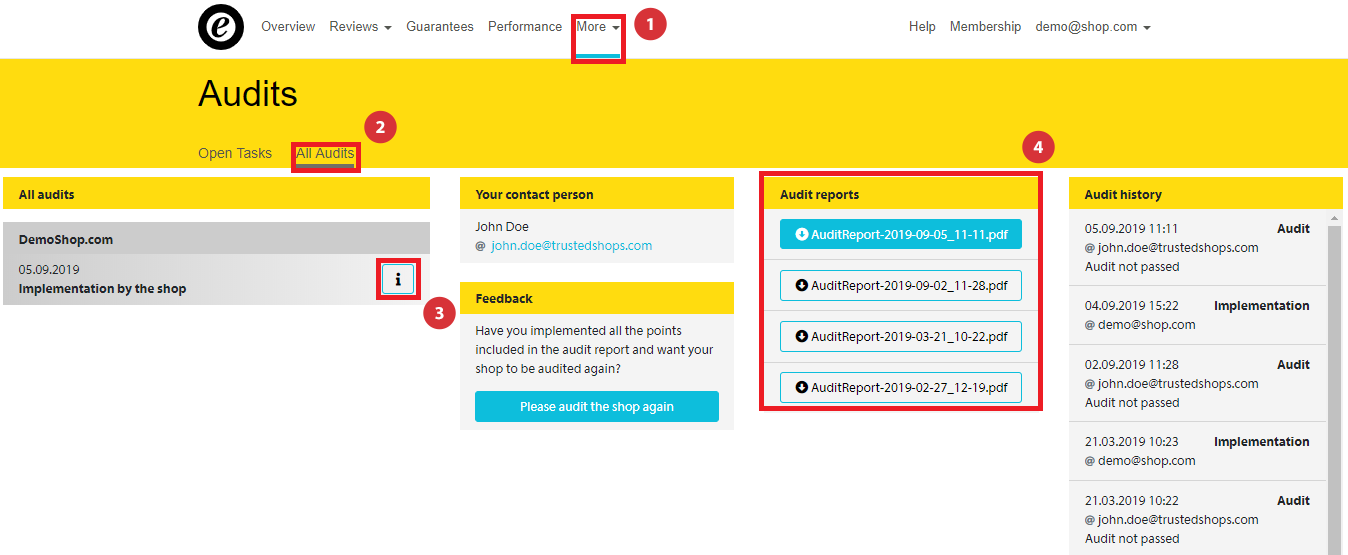The width and height of the screenshot is (1348, 555).
Task: Switch to Open Tasks tab
Action: tap(235, 153)
